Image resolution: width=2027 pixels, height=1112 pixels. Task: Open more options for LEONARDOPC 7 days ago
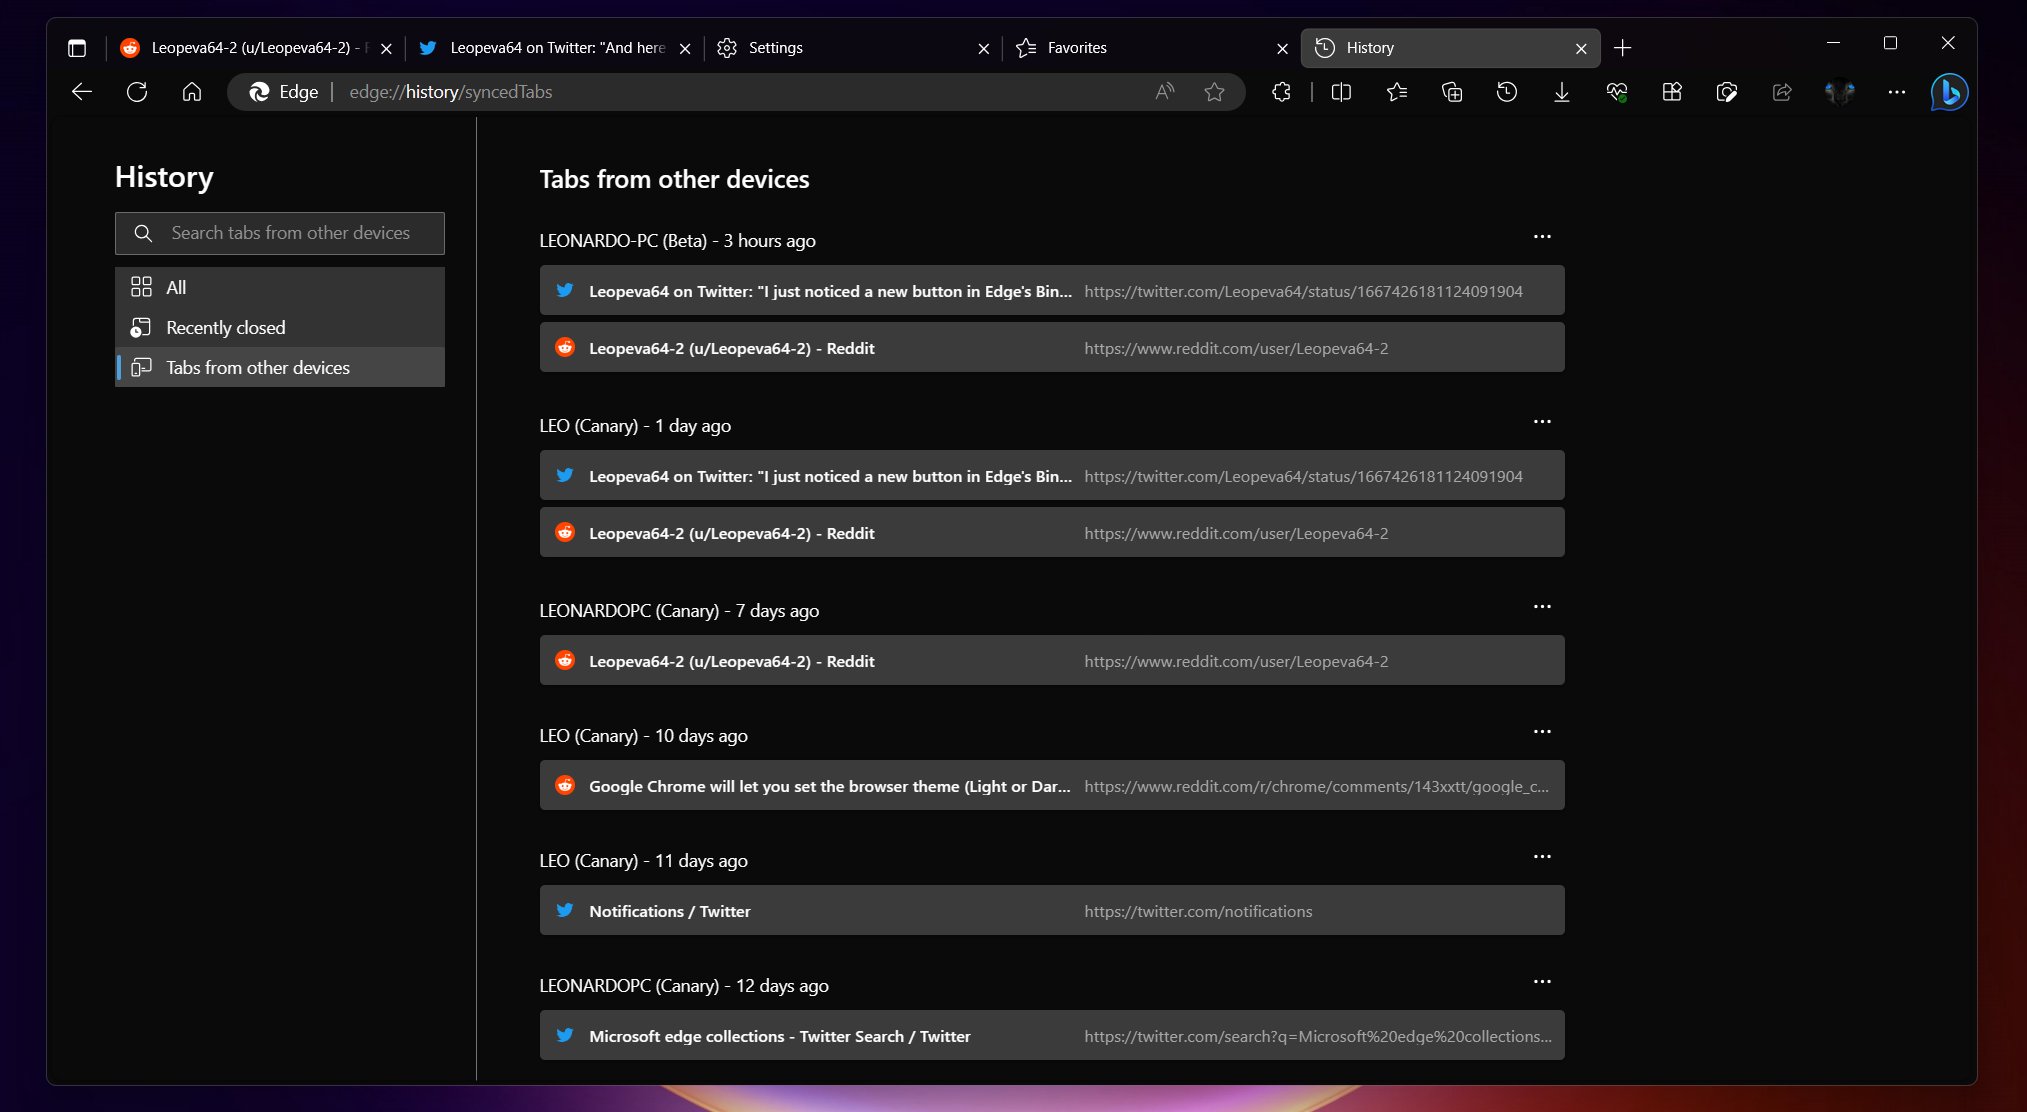click(x=1542, y=607)
